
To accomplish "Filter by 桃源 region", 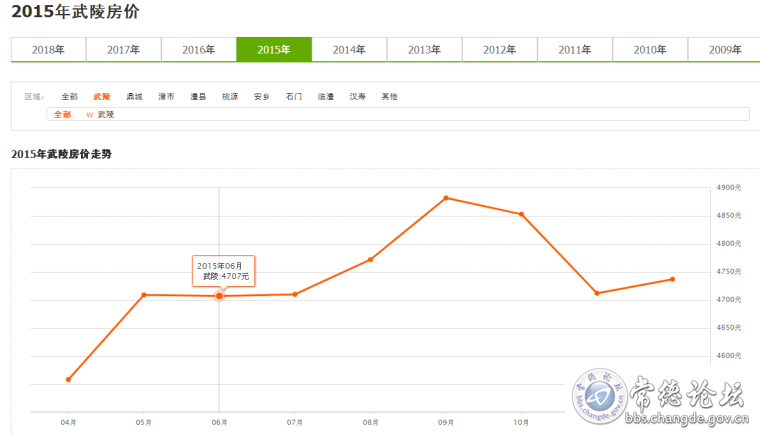I will pyautogui.click(x=230, y=97).
